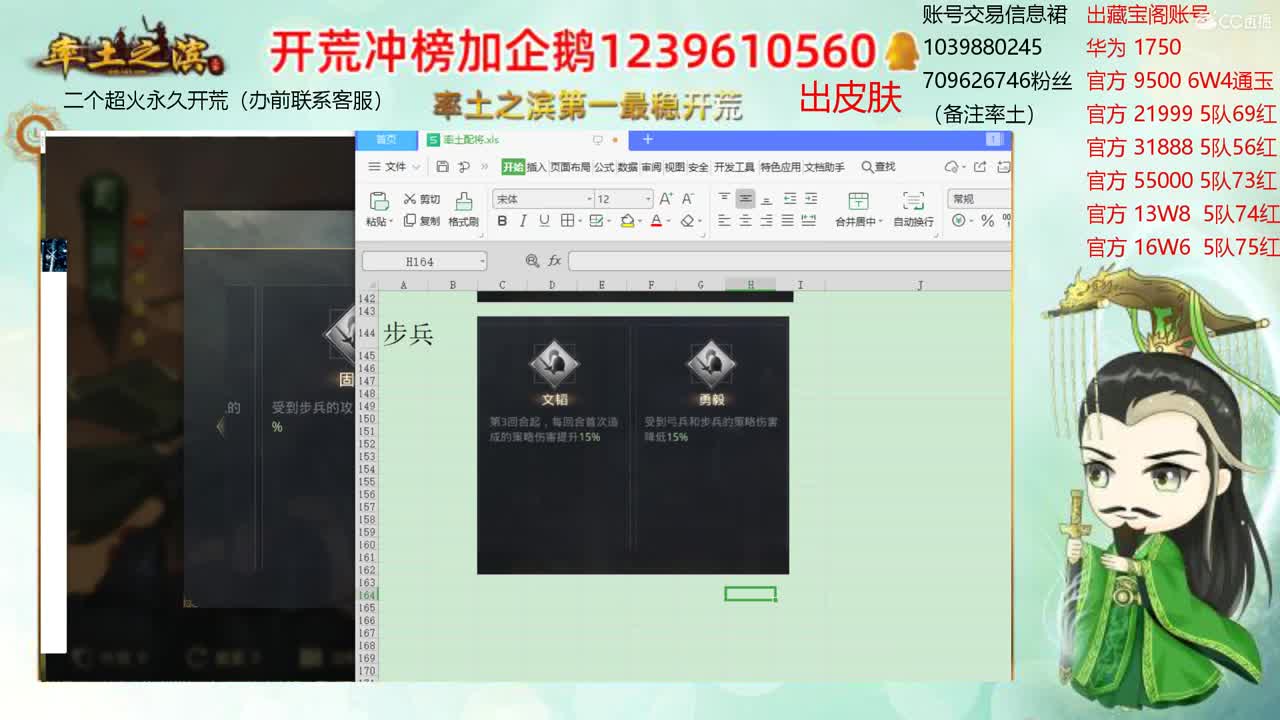Image resolution: width=1280 pixels, height=720 pixels.
Task: Click the distributed alignment icon
Action: pos(809,221)
